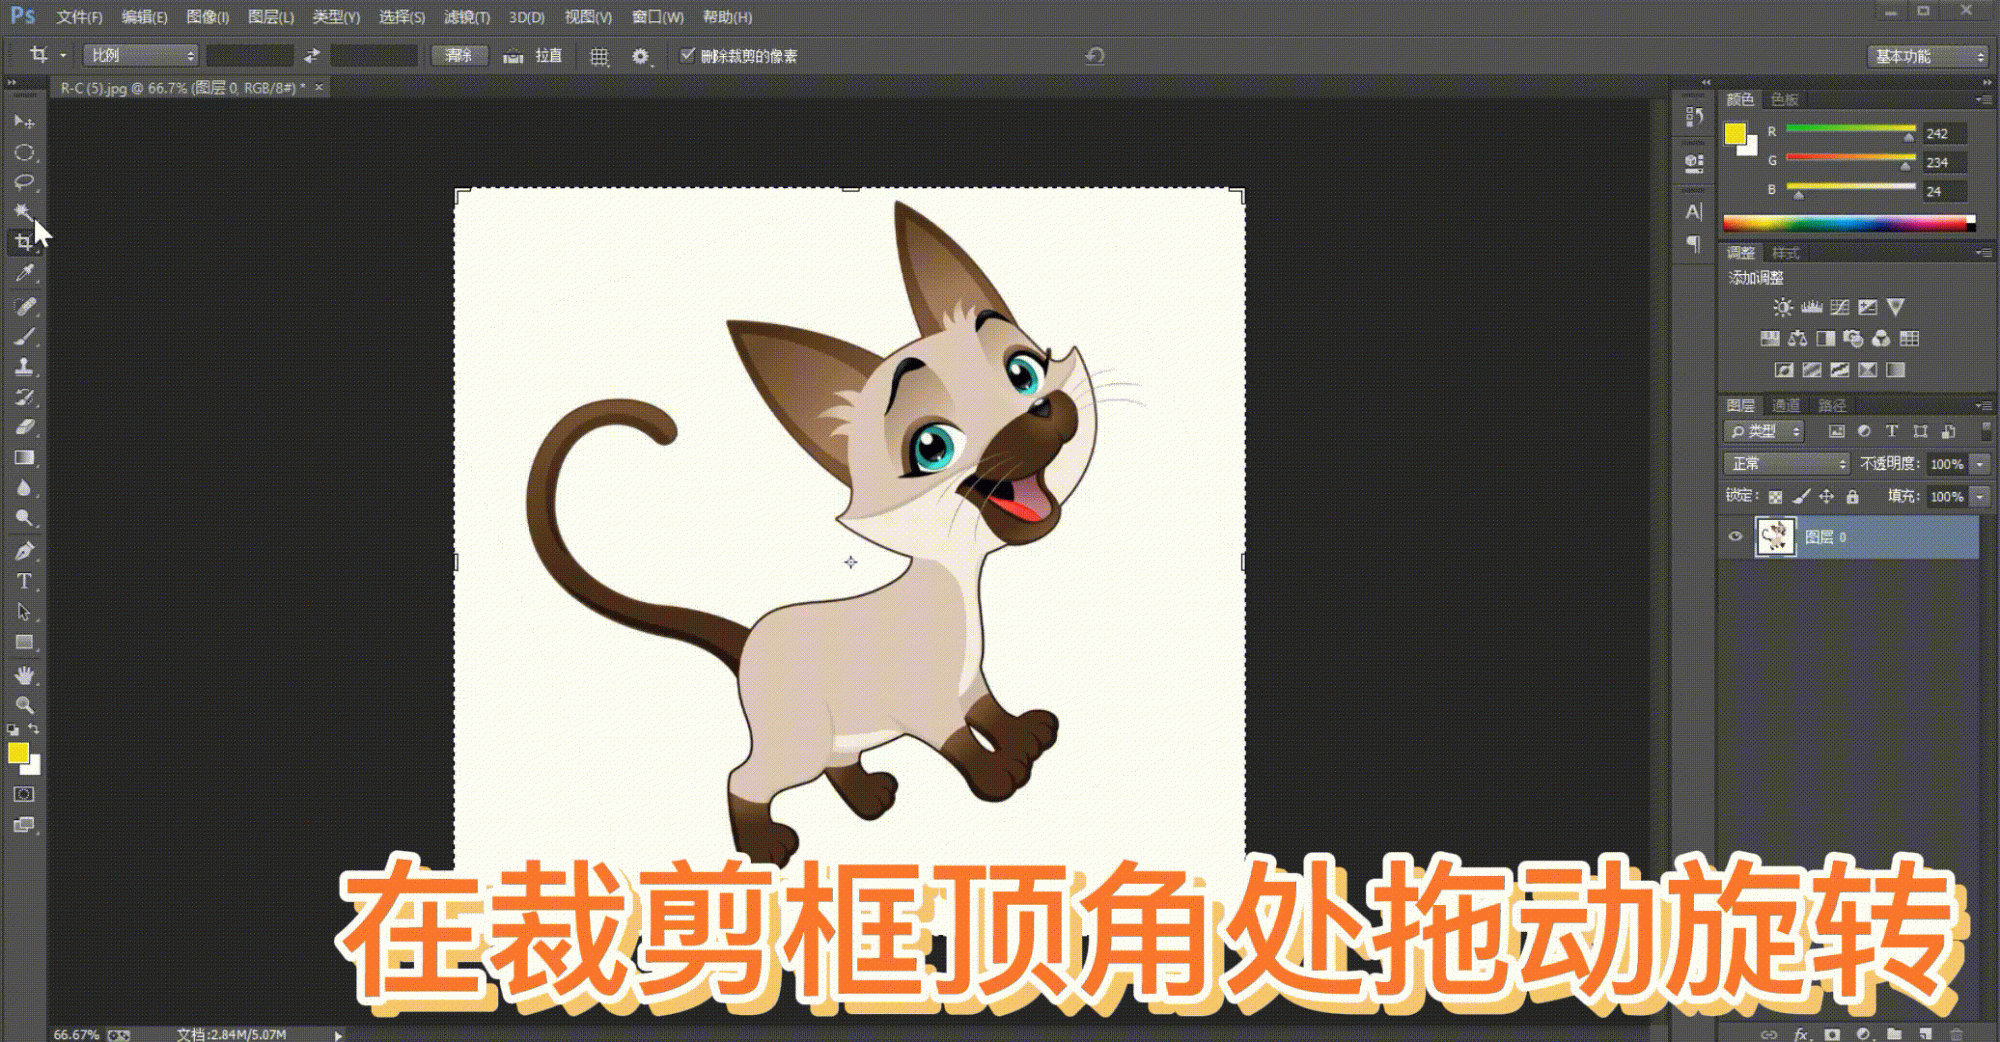The width and height of the screenshot is (2000, 1042).
Task: Toggle lock image pixels
Action: 1801,496
